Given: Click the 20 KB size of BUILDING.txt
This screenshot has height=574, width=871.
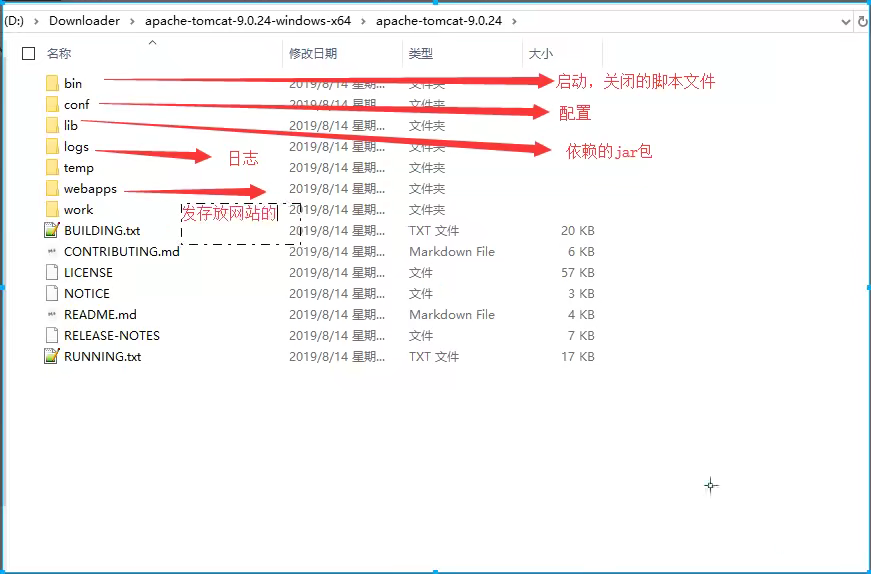Looking at the screenshot, I should tap(578, 230).
